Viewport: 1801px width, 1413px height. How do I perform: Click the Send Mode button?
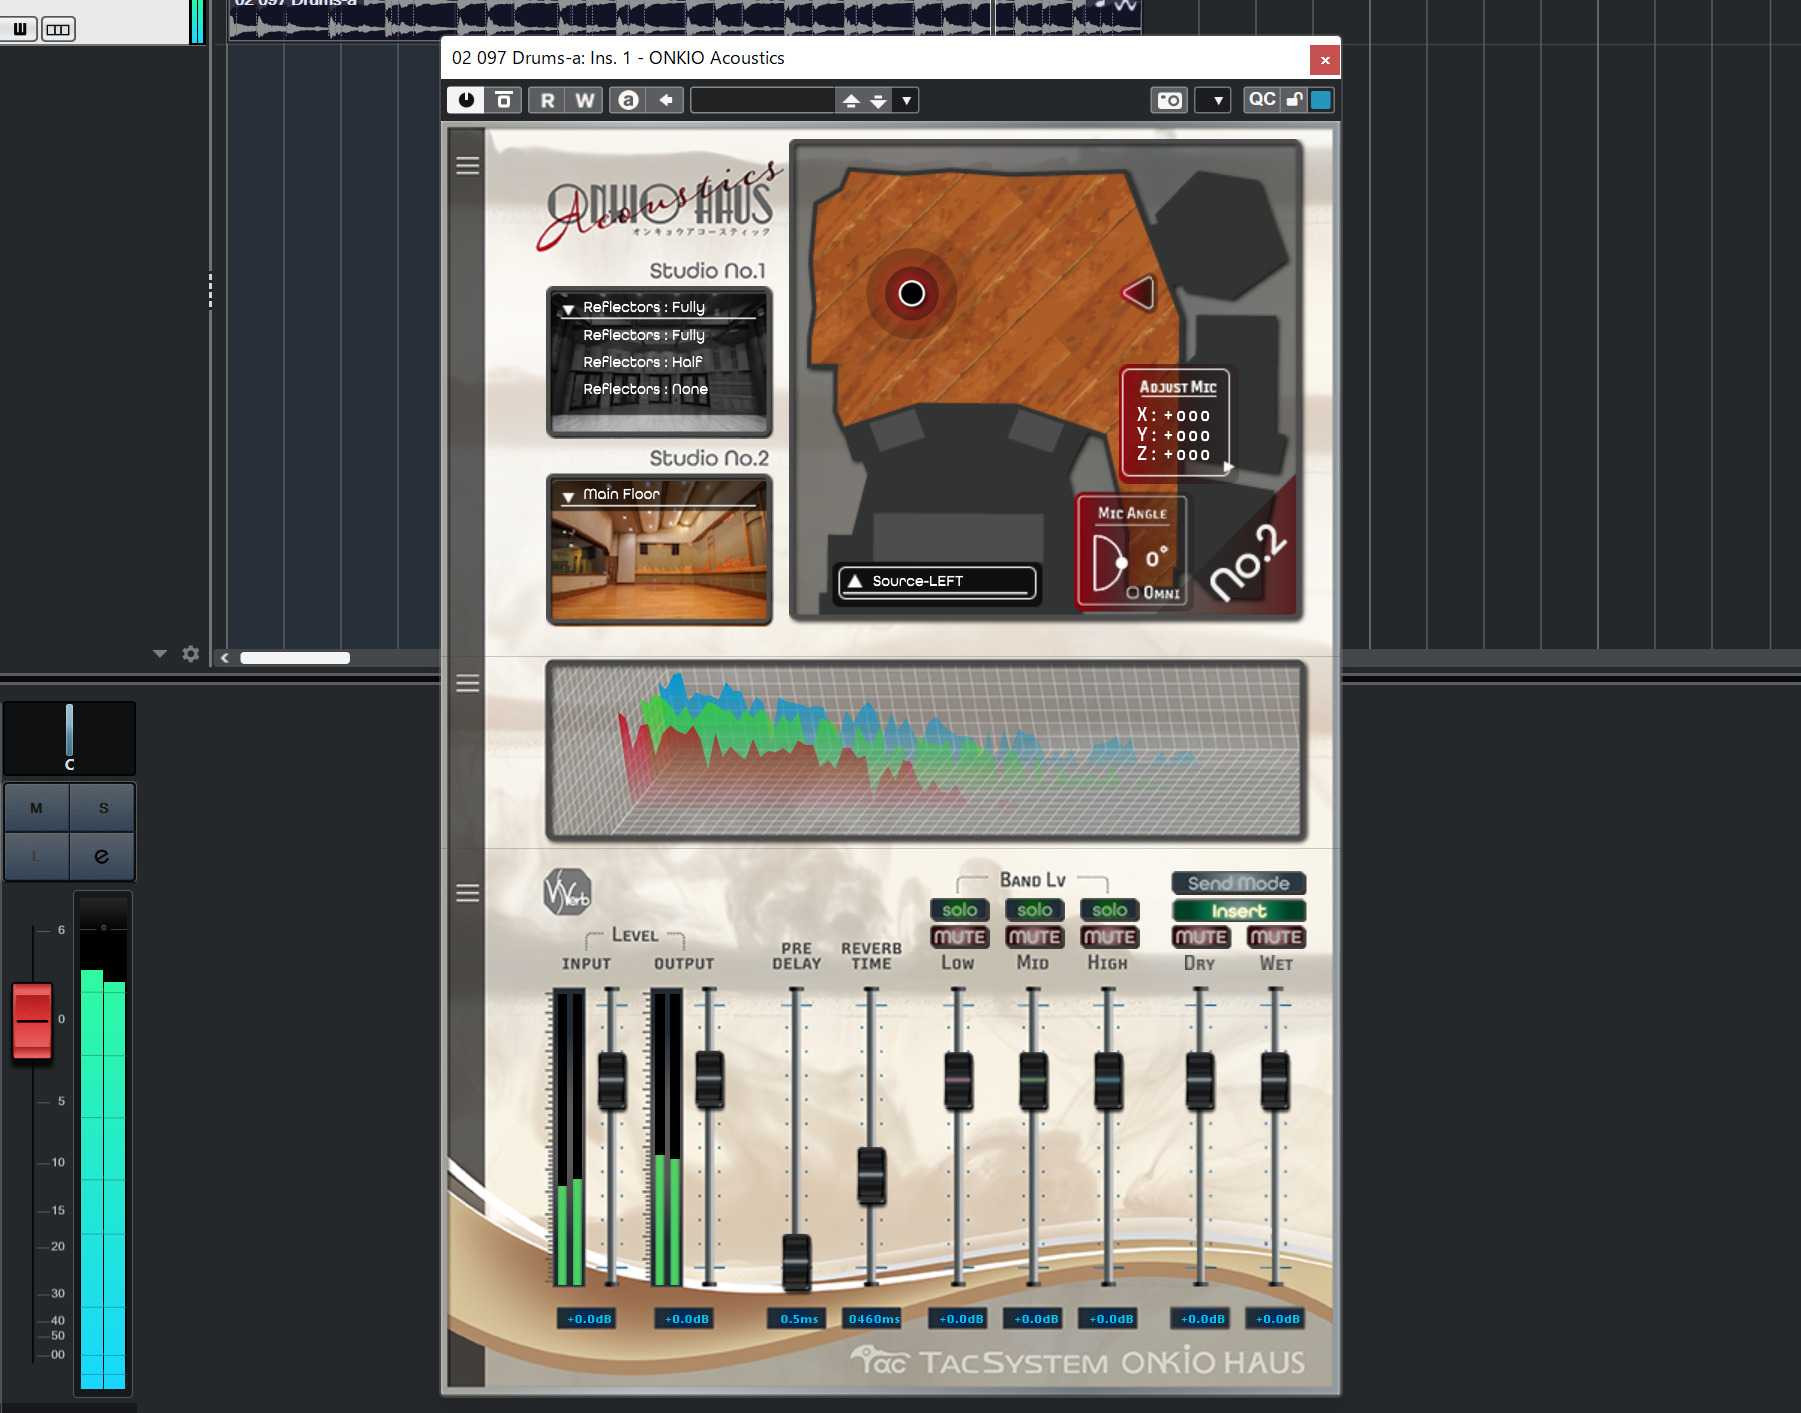tap(1238, 883)
